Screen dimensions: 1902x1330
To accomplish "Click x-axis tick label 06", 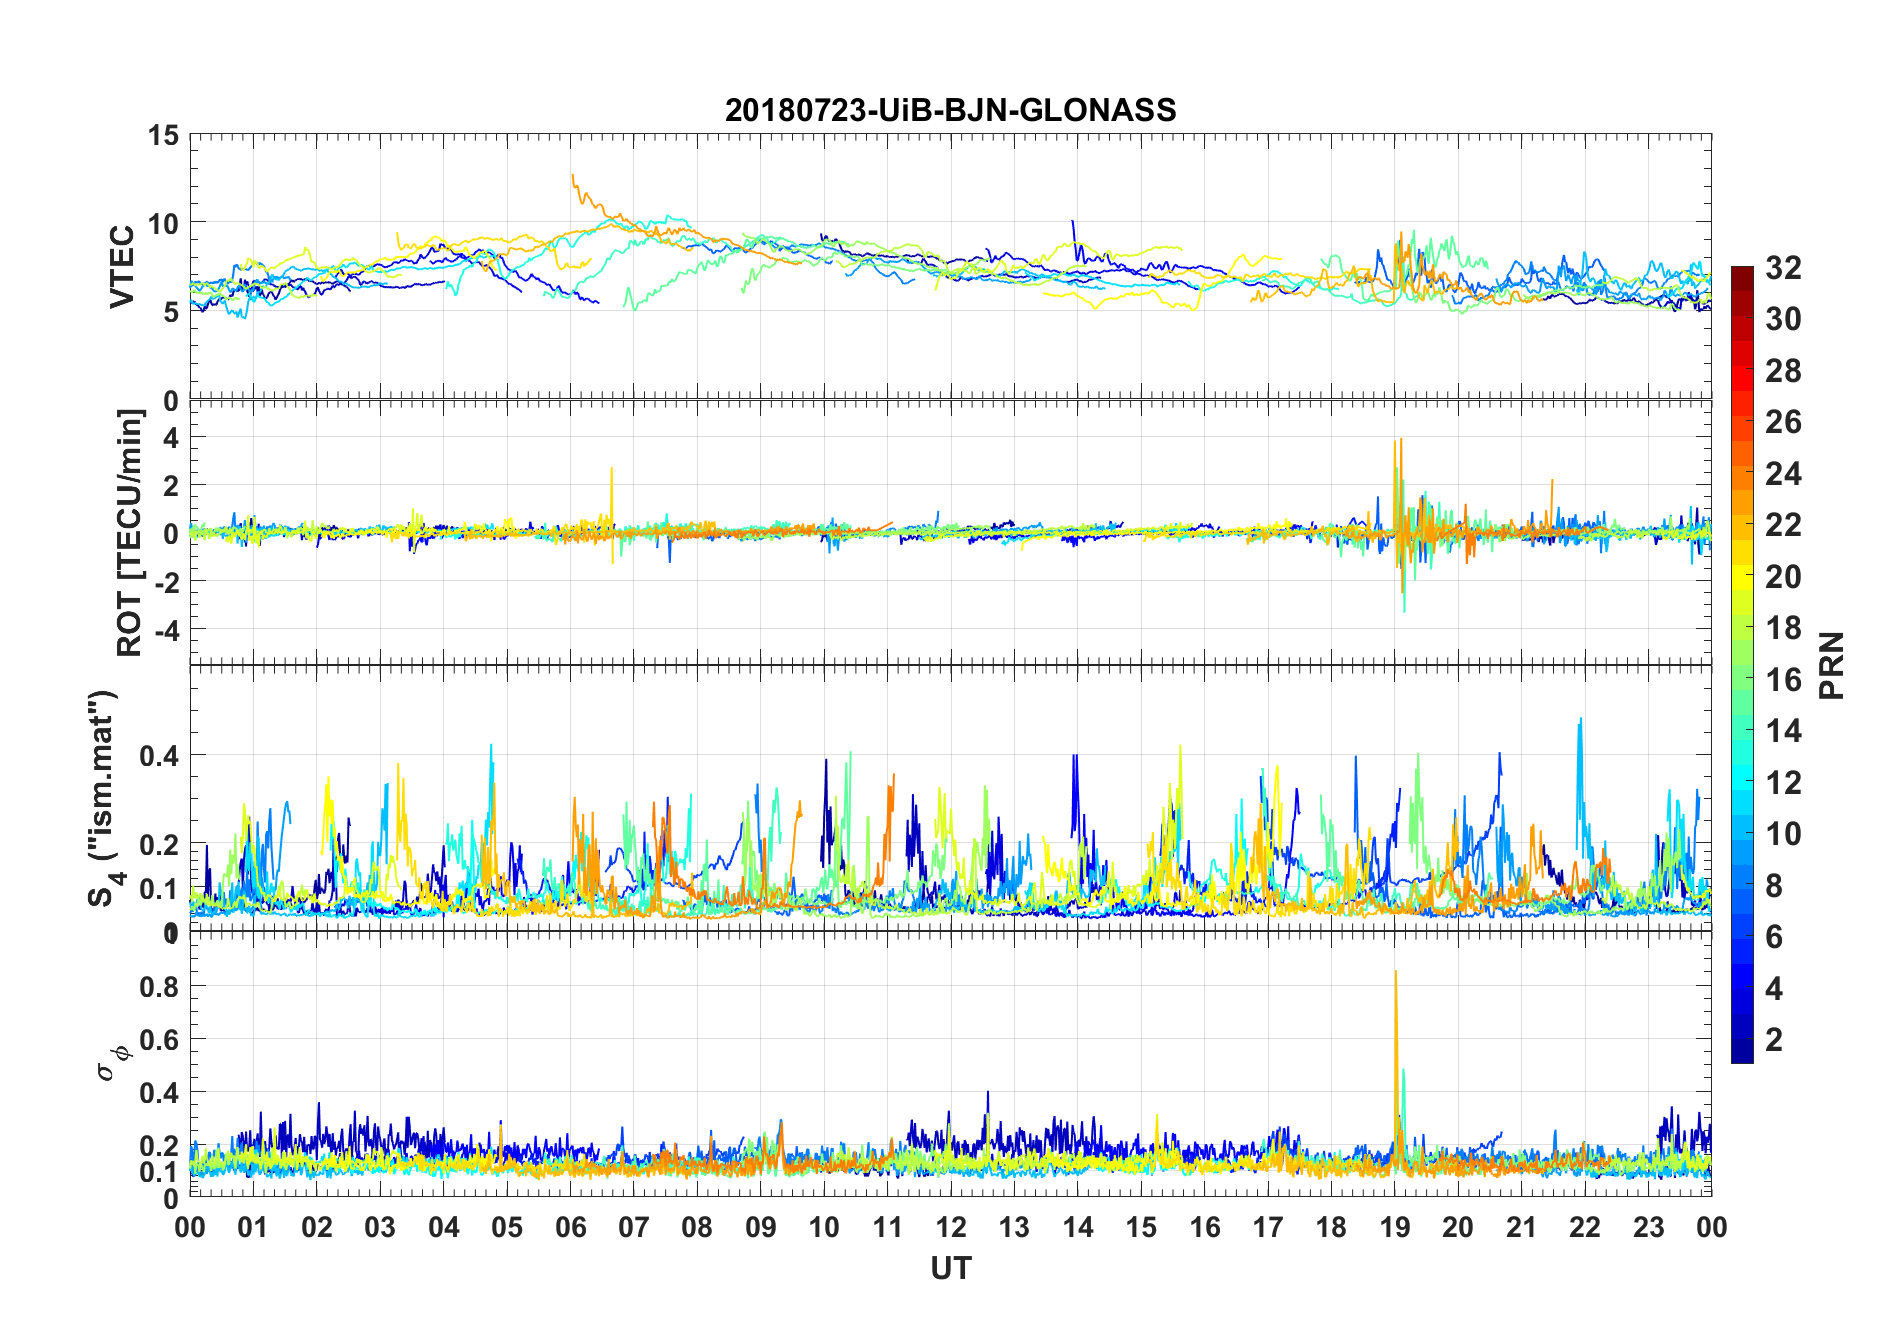I will coord(570,1227).
